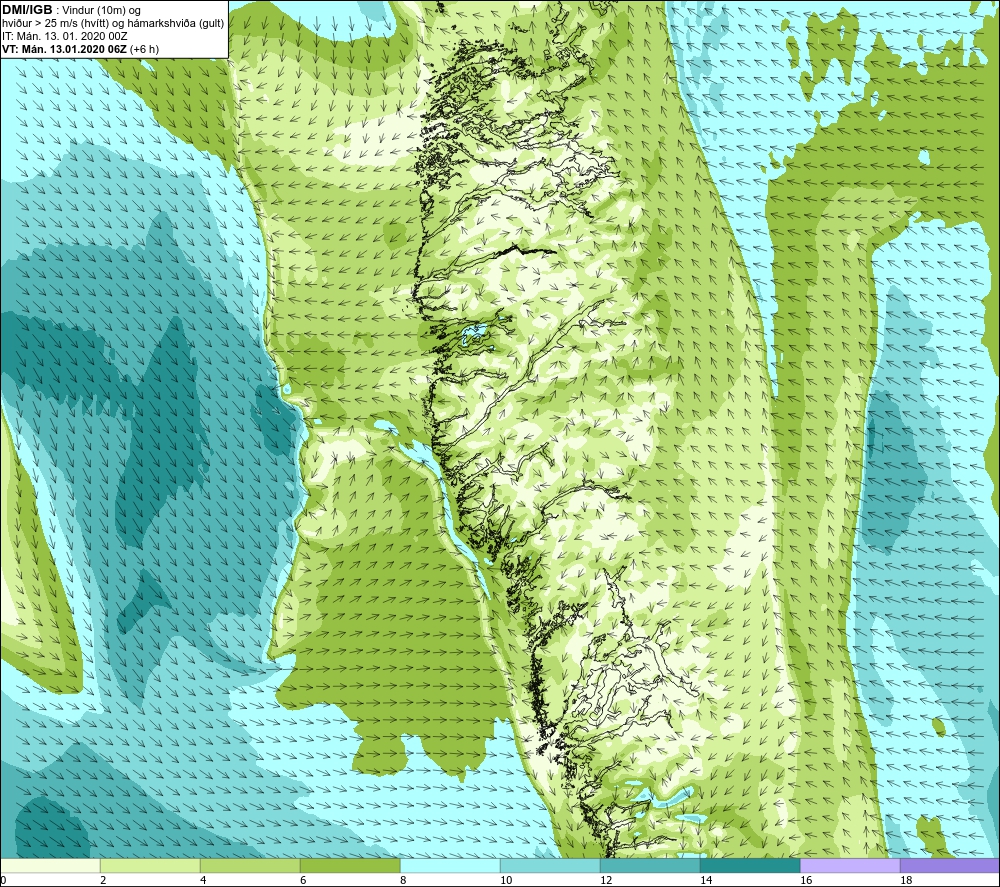Image resolution: width=1000 pixels, height=887 pixels.
Task: Select the teal 10–12 legend swatch
Action: [550, 865]
